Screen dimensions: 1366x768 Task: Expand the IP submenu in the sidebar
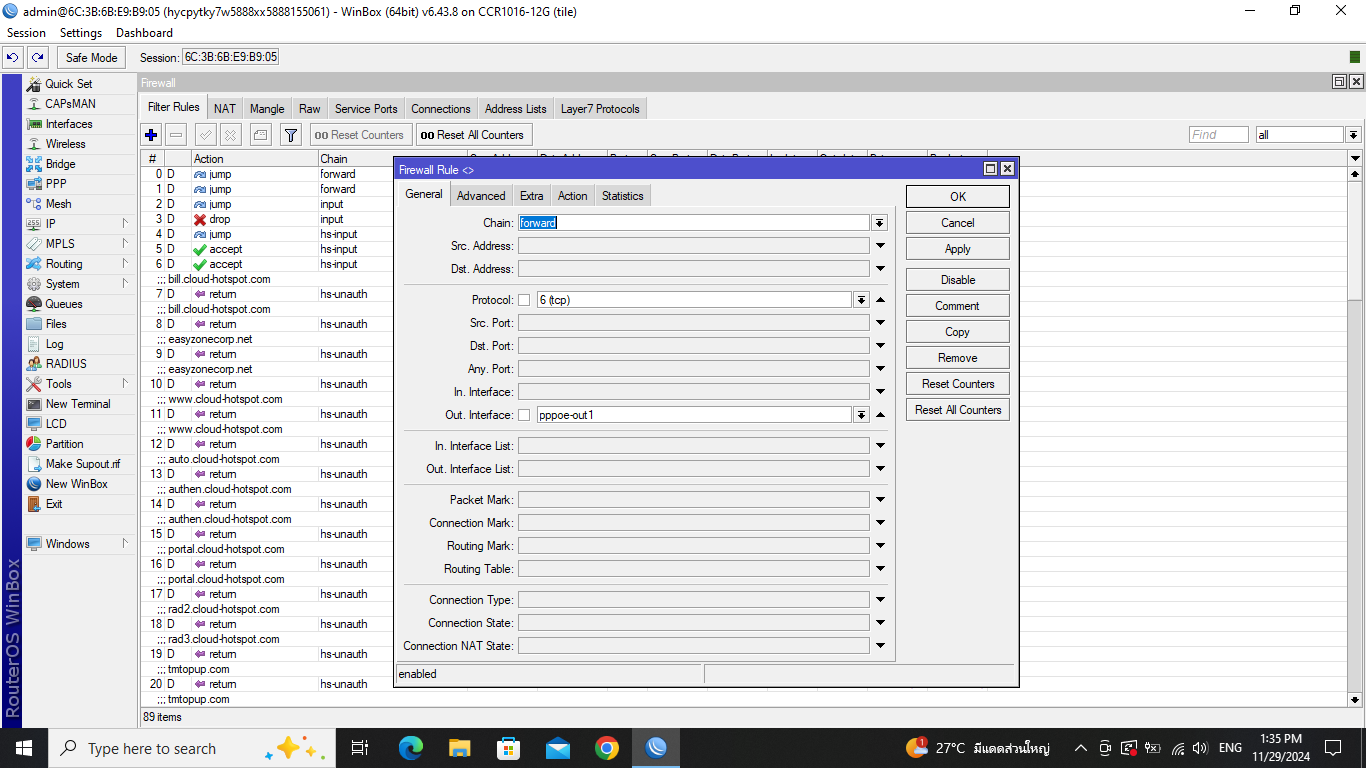point(125,224)
